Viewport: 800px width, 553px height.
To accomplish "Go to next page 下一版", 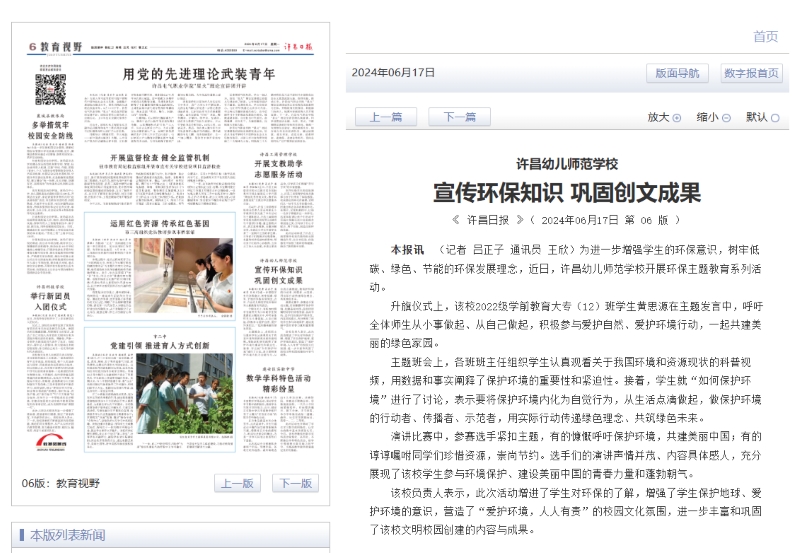I will point(295,484).
